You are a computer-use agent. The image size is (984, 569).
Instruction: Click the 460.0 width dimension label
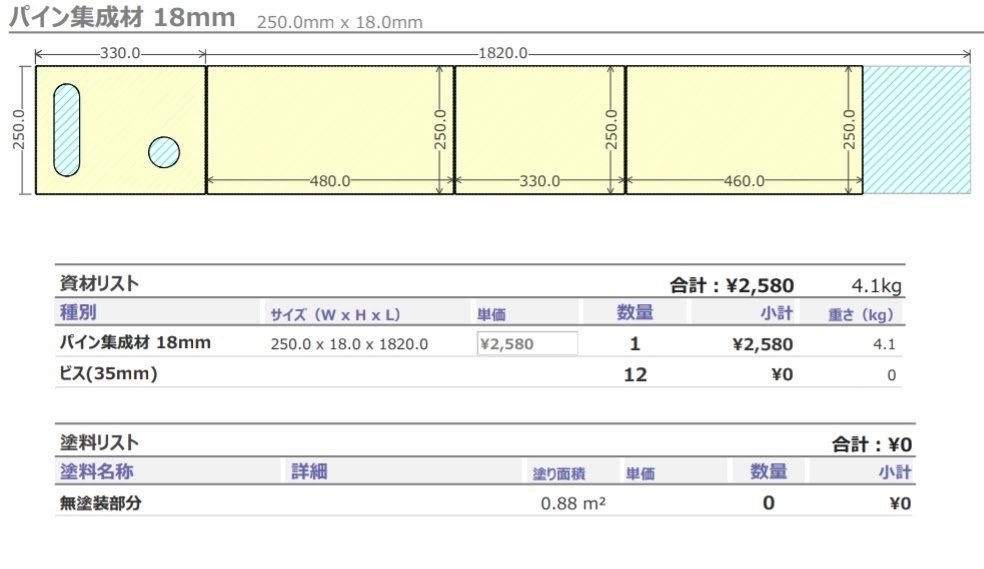tap(744, 181)
